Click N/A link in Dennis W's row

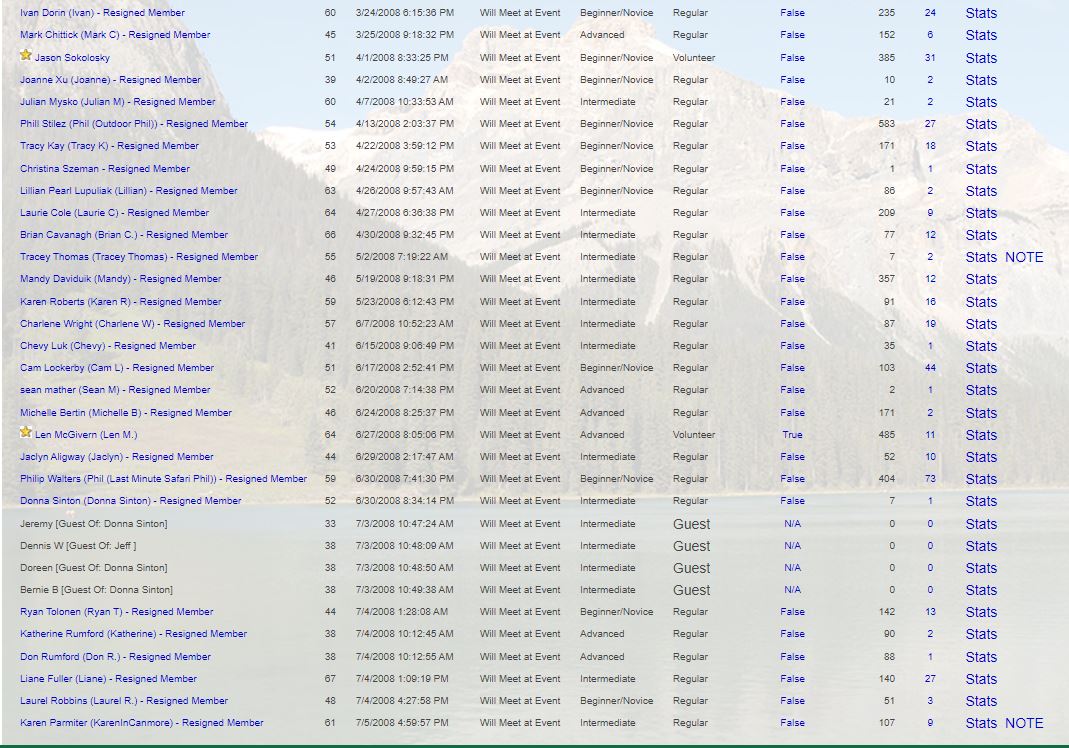click(792, 546)
